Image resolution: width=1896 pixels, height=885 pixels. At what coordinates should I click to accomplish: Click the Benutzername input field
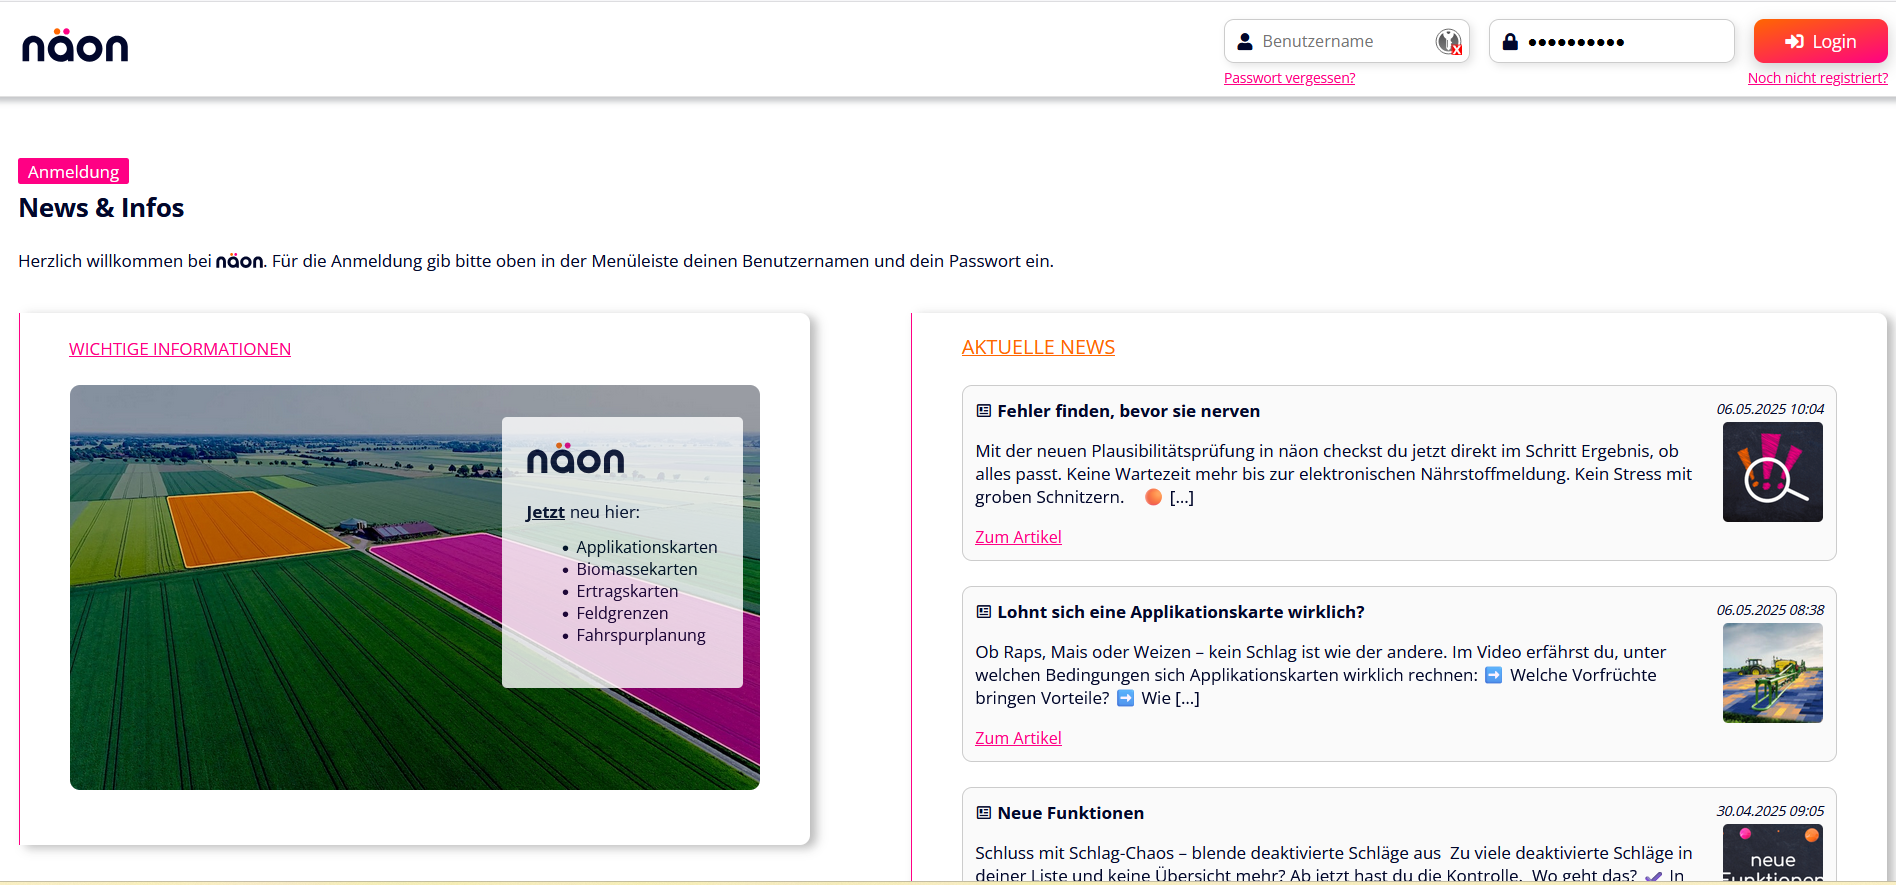(x=1347, y=41)
